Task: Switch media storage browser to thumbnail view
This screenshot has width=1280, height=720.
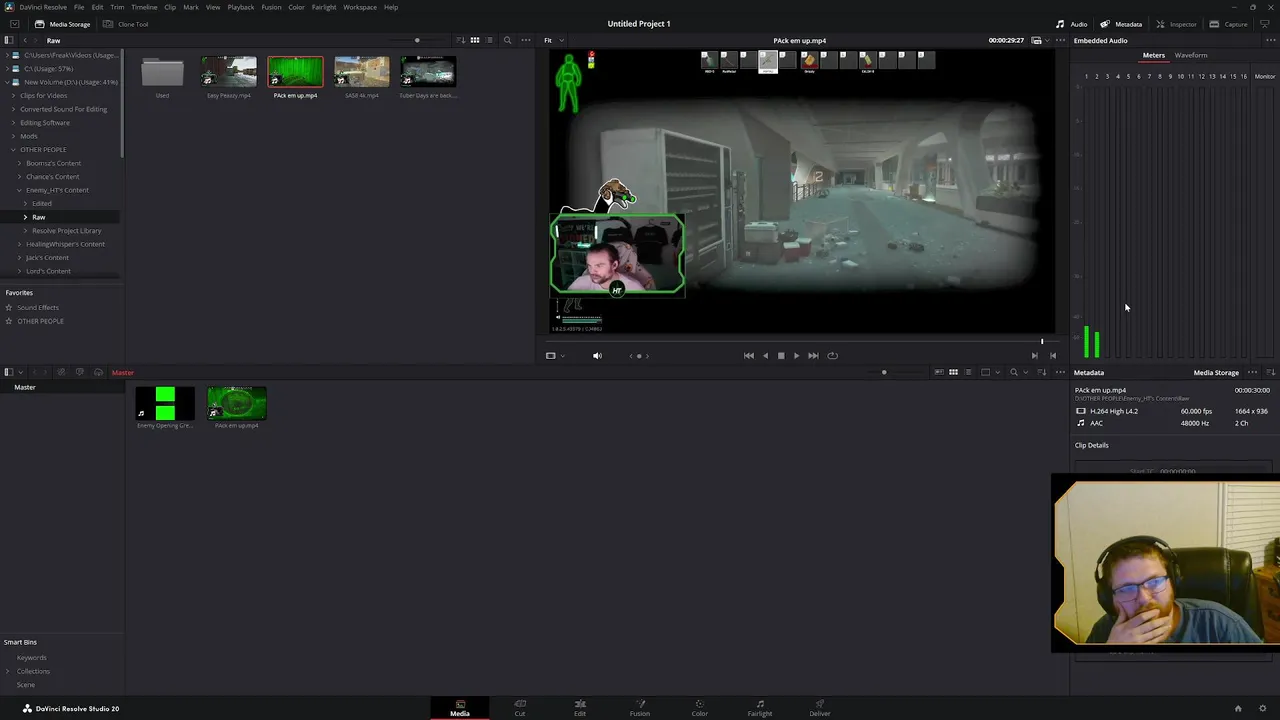Action: [475, 40]
